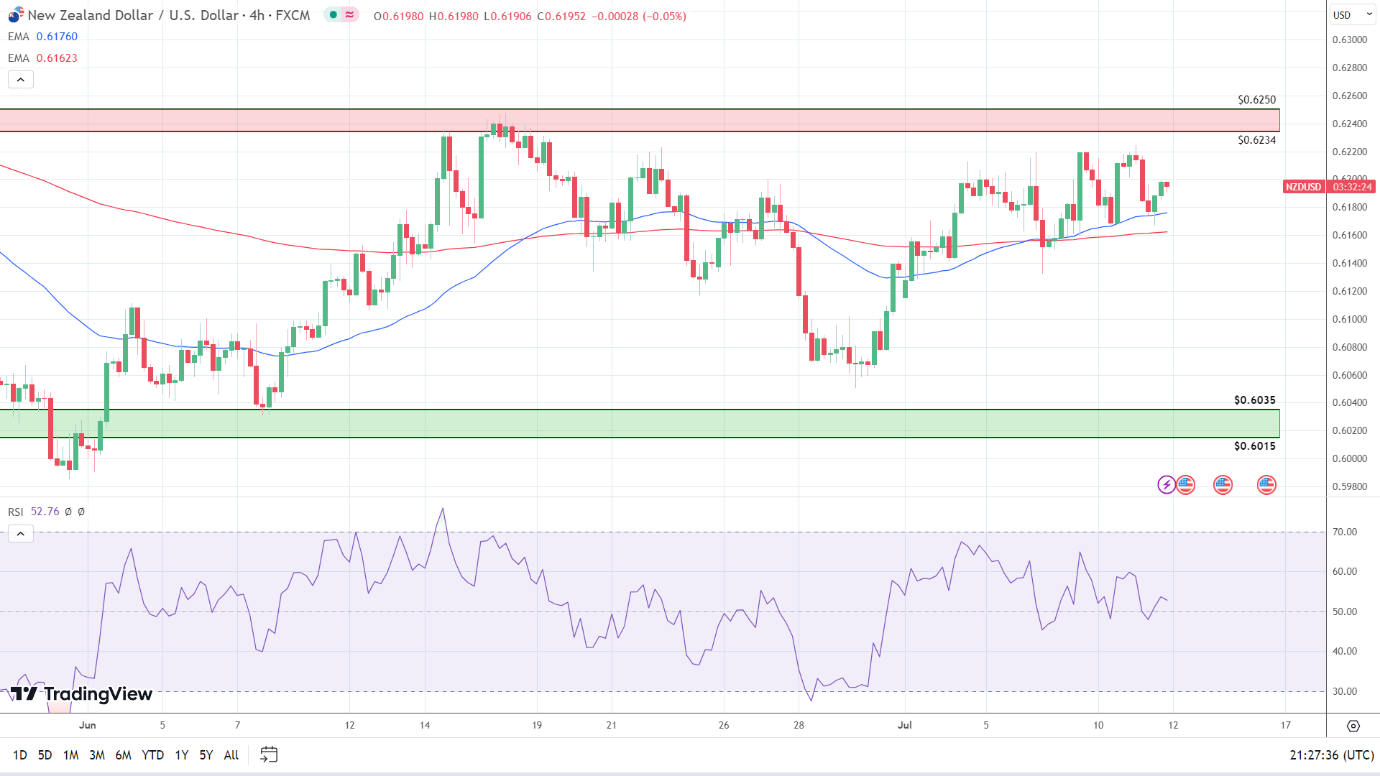The height and width of the screenshot is (776, 1380).
Task: Click the middle US flag event icon
Action: pyautogui.click(x=1223, y=485)
